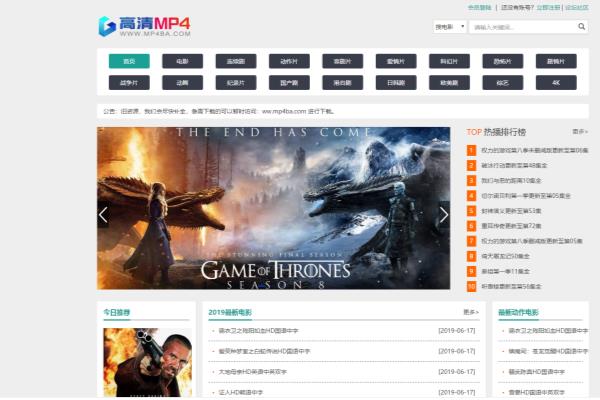Open the rank 9 title in hot ranking

[x=505, y=271]
